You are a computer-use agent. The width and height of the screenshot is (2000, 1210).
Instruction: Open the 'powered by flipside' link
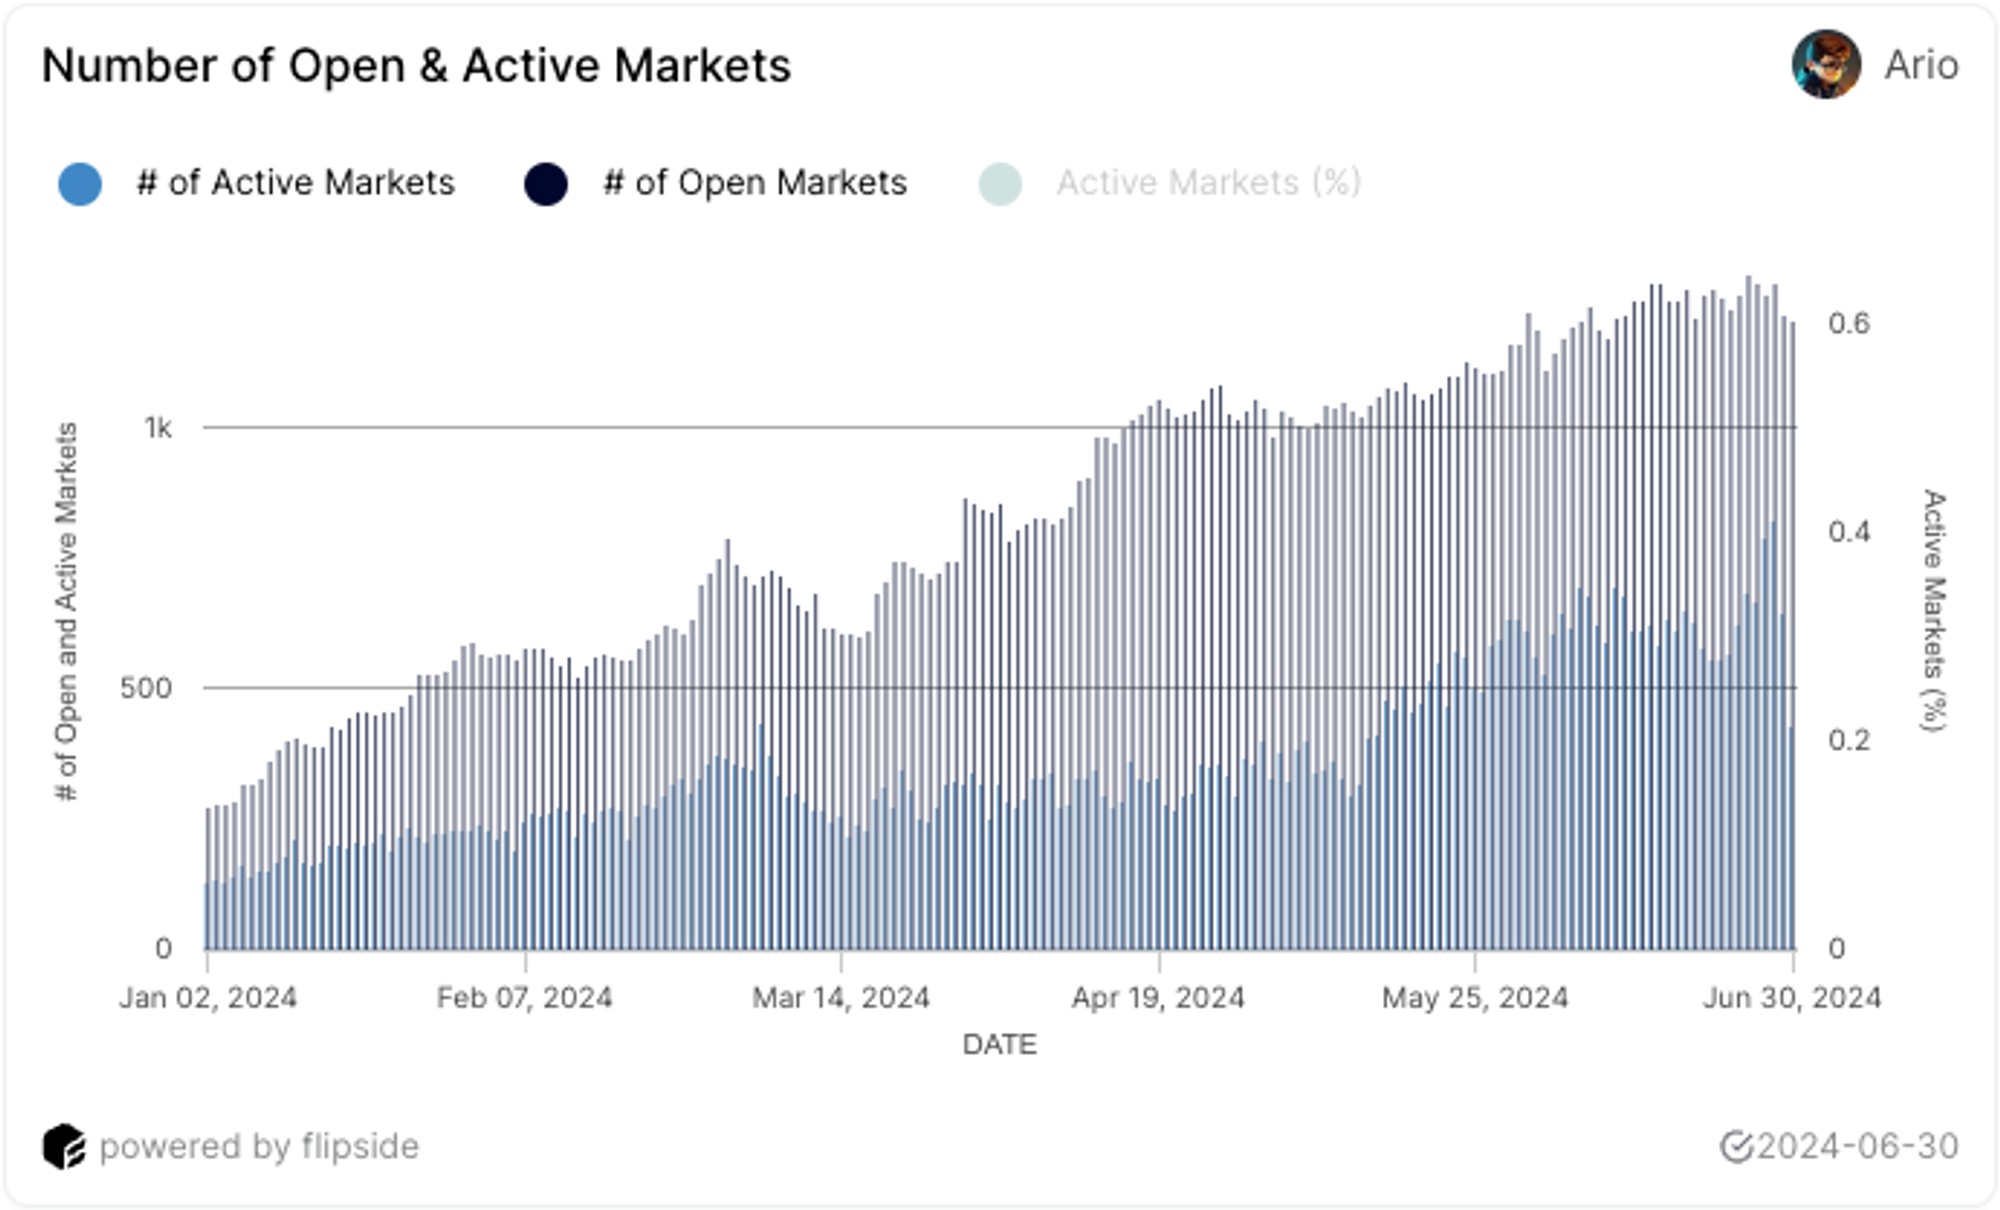pyautogui.click(x=259, y=1146)
